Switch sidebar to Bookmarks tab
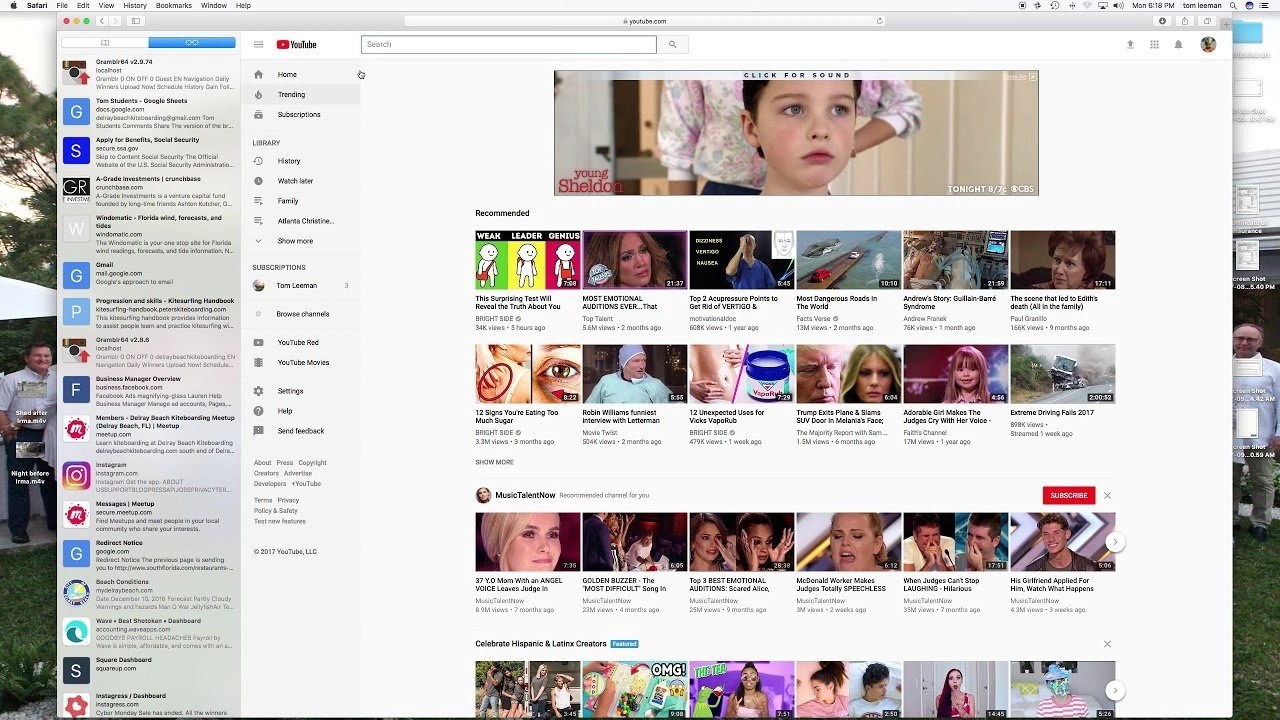The width and height of the screenshot is (1280, 720). (x=105, y=43)
